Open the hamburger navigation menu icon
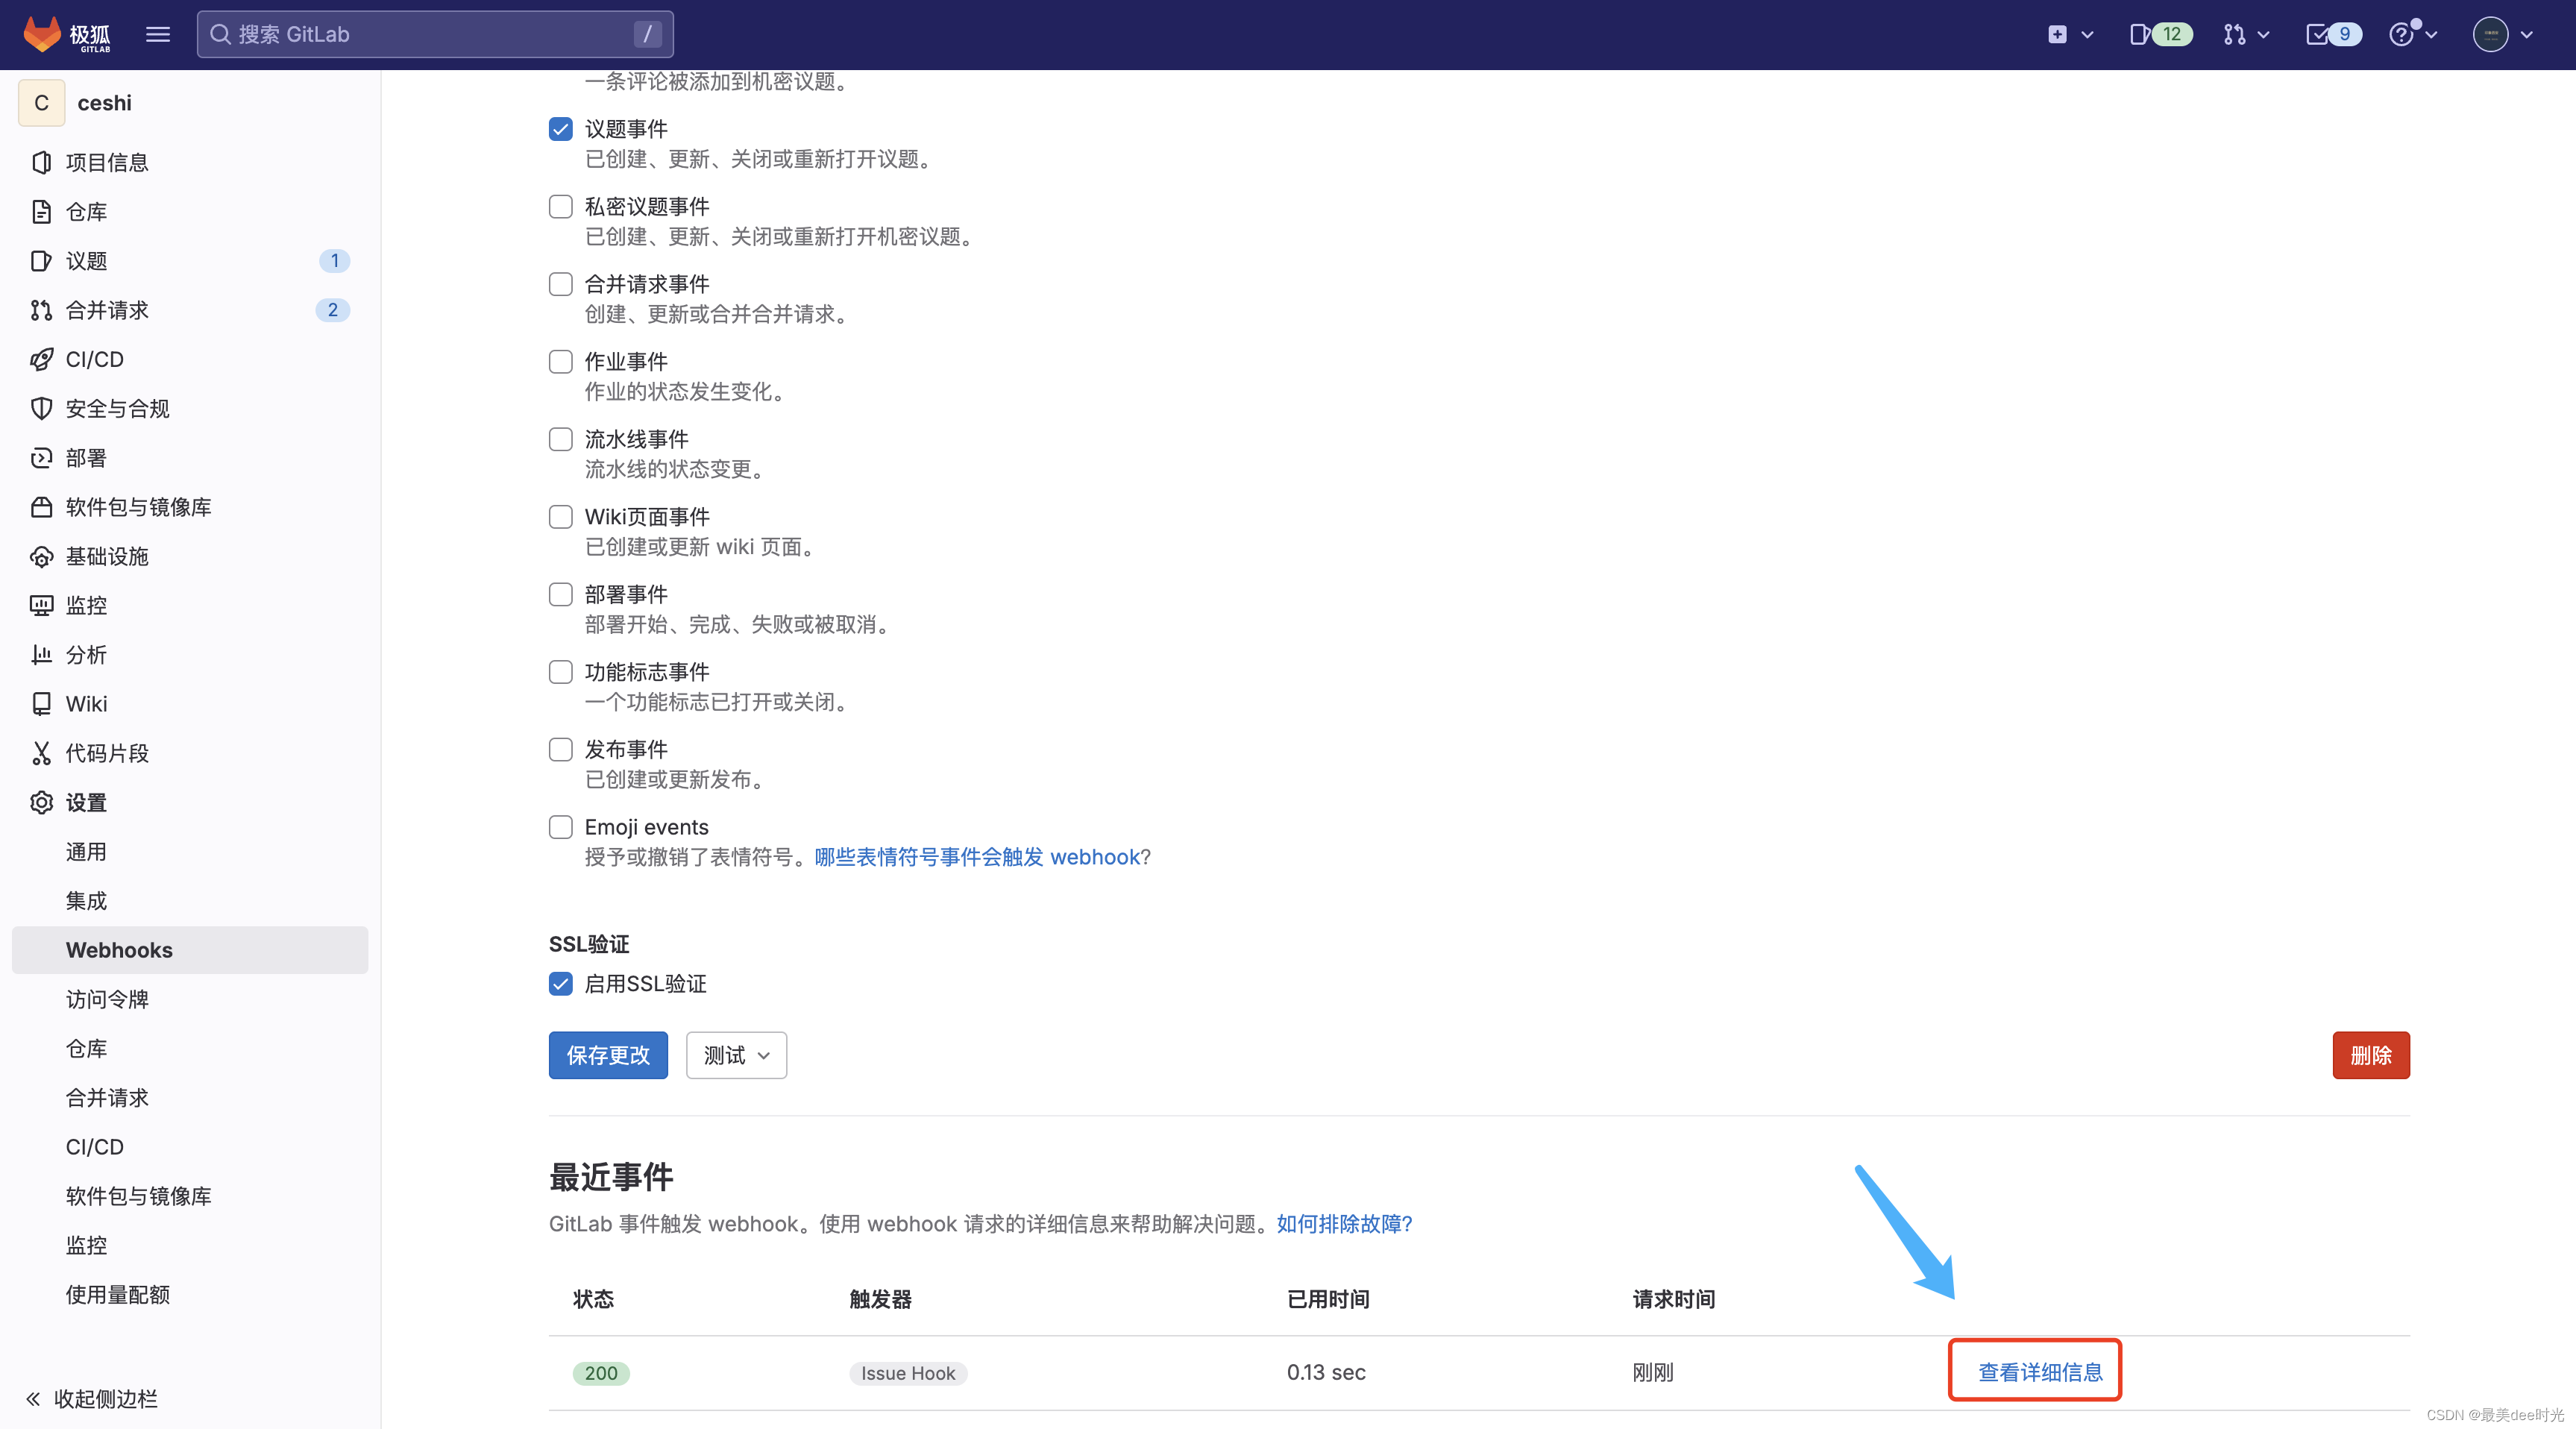This screenshot has height=1429, width=2576. 157,34
